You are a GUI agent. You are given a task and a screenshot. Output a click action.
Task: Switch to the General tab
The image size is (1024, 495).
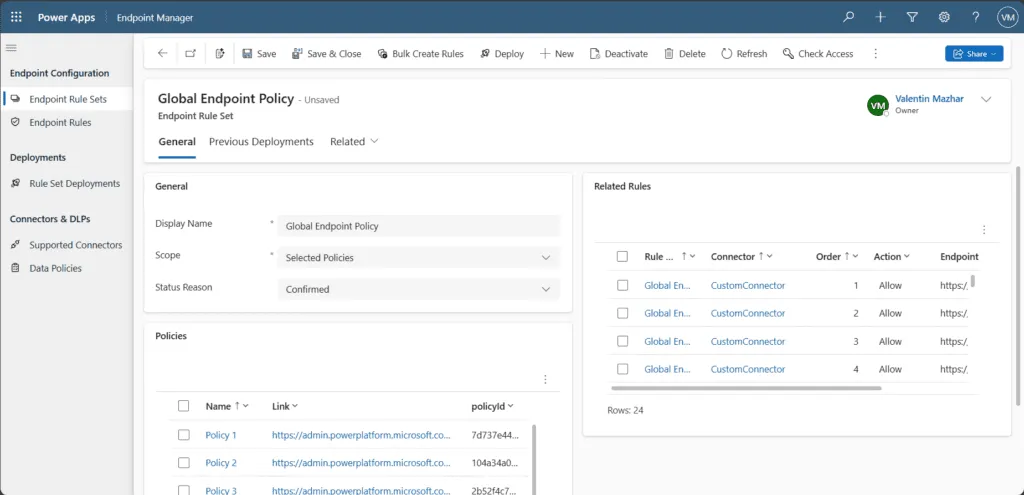point(177,142)
